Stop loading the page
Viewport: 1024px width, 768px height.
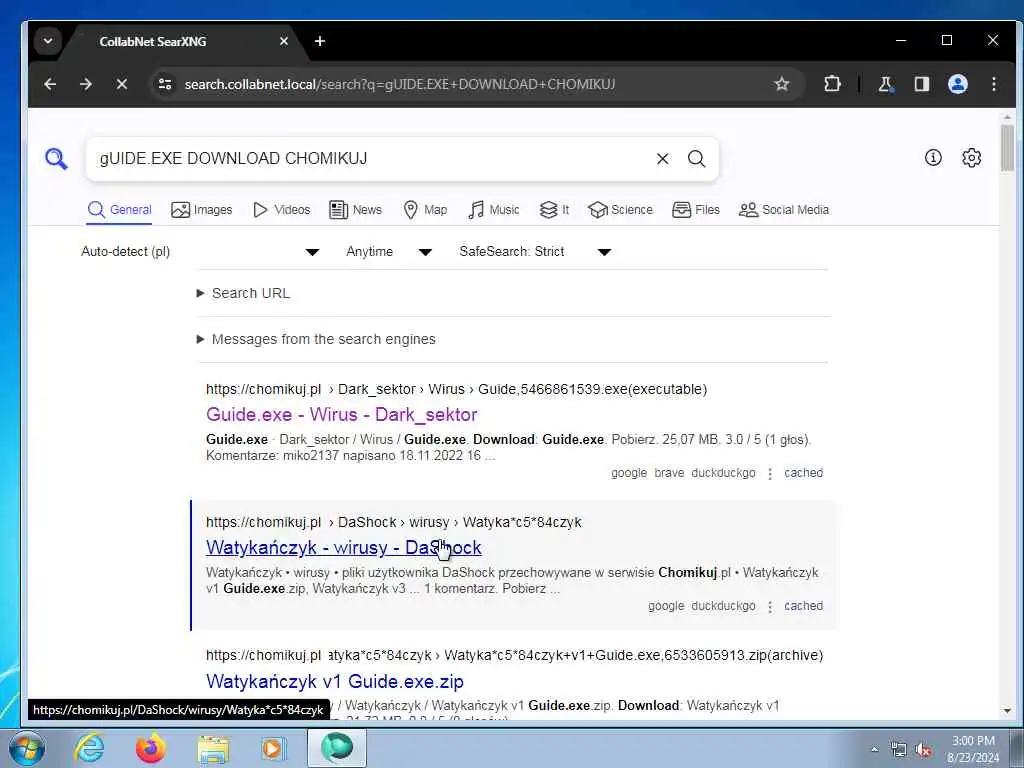point(121,84)
